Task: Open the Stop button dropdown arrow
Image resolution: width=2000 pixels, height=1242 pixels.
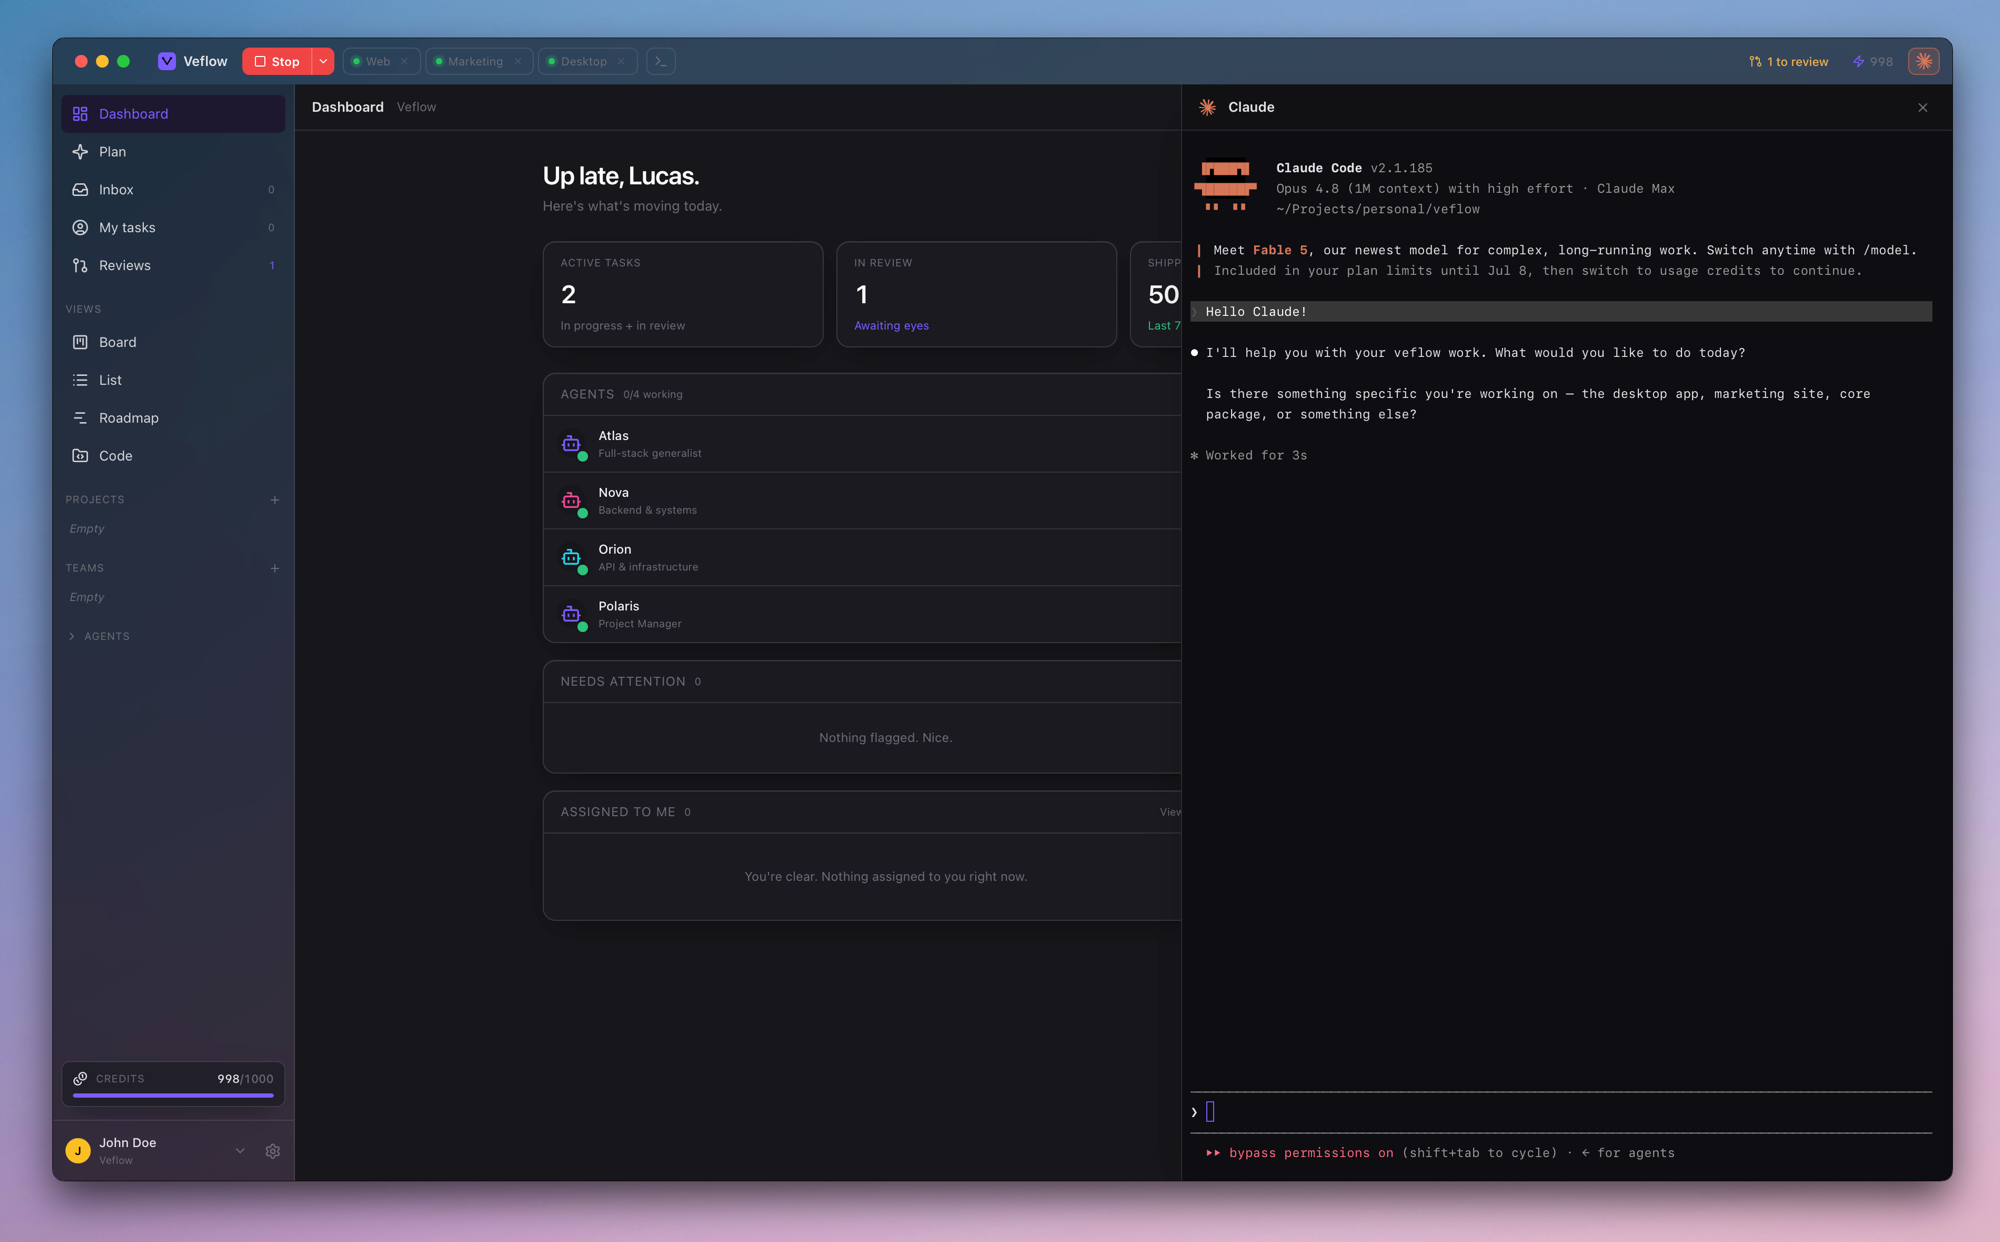Action: (x=323, y=61)
